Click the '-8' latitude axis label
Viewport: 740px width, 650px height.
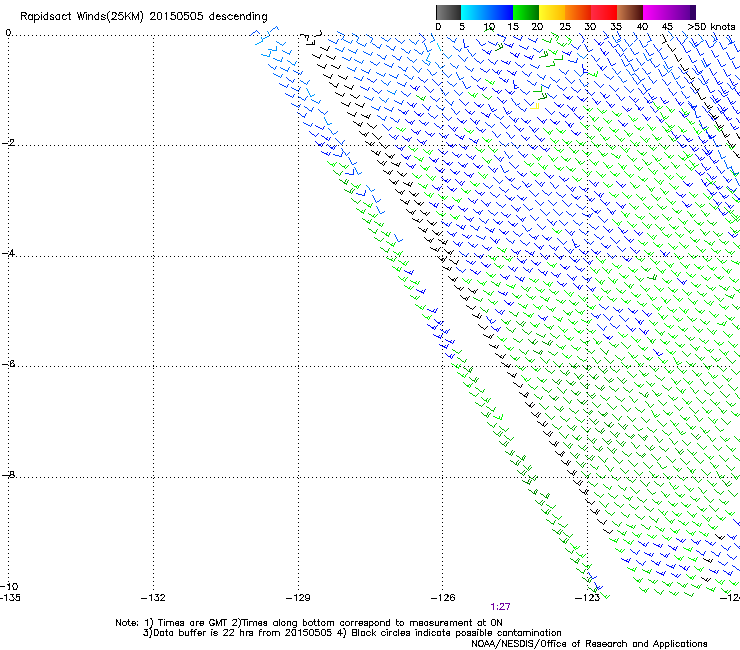[8, 474]
